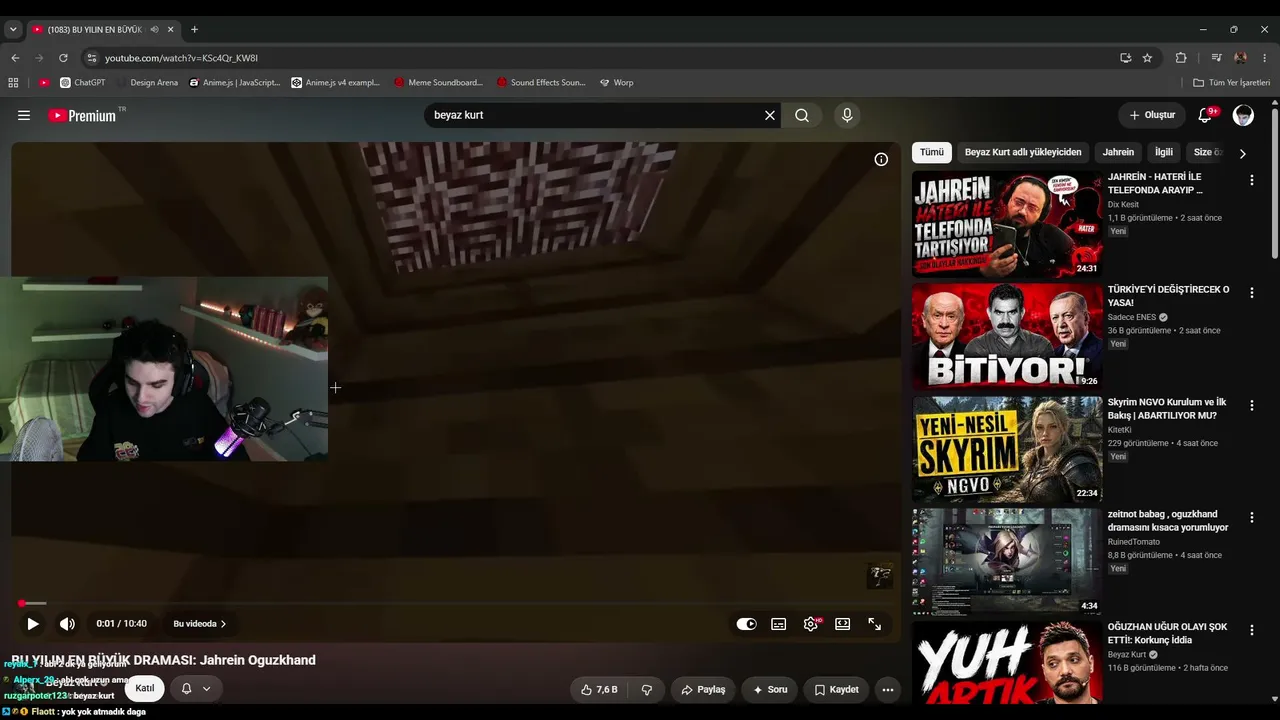The image size is (1280, 720).
Task: Play the video
Action: (33, 624)
